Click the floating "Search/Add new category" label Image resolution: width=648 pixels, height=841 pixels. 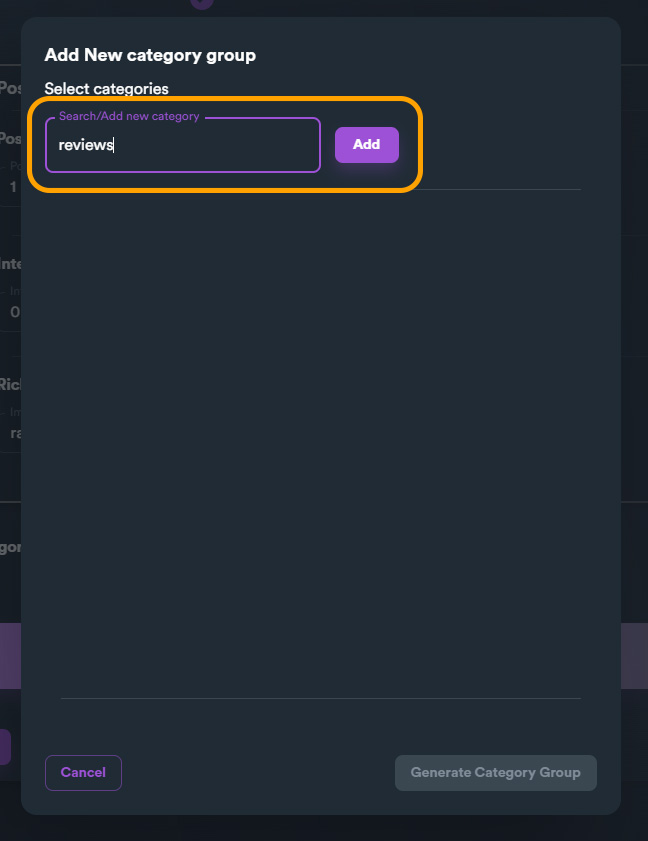[x=129, y=117]
